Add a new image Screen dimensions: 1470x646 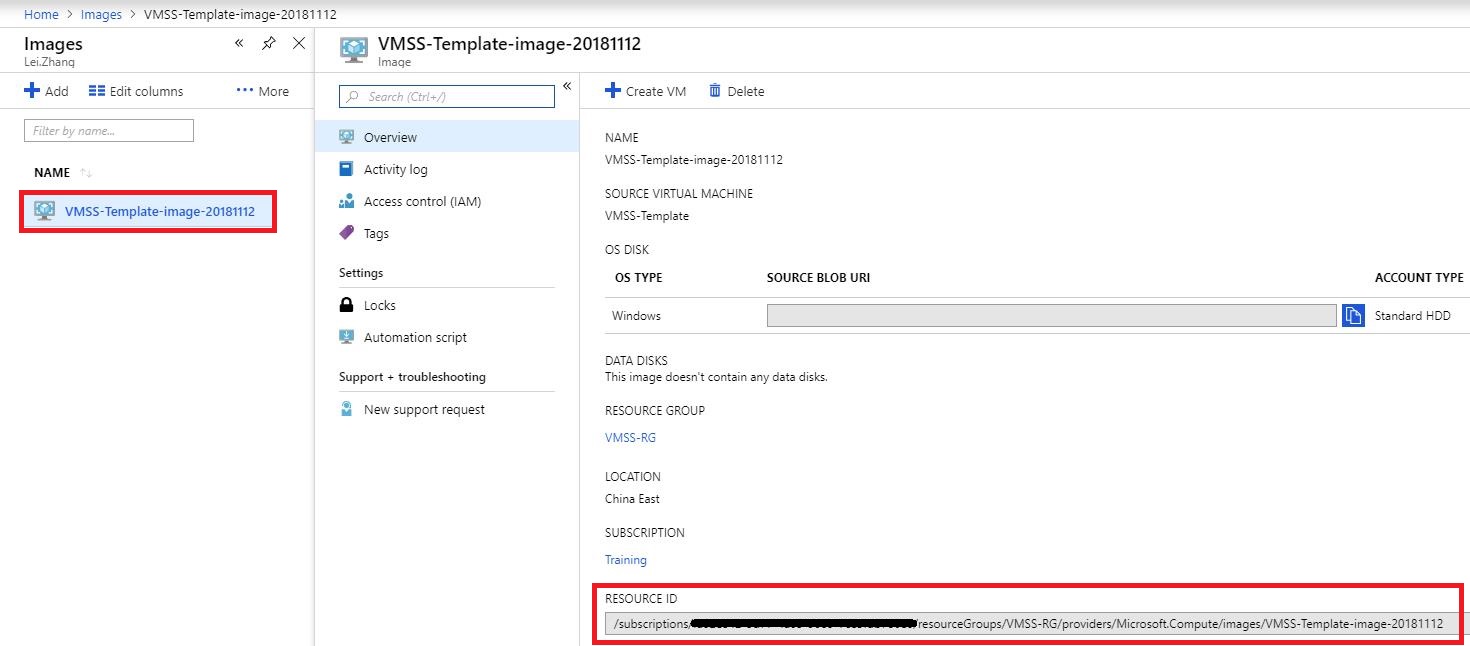(x=46, y=91)
